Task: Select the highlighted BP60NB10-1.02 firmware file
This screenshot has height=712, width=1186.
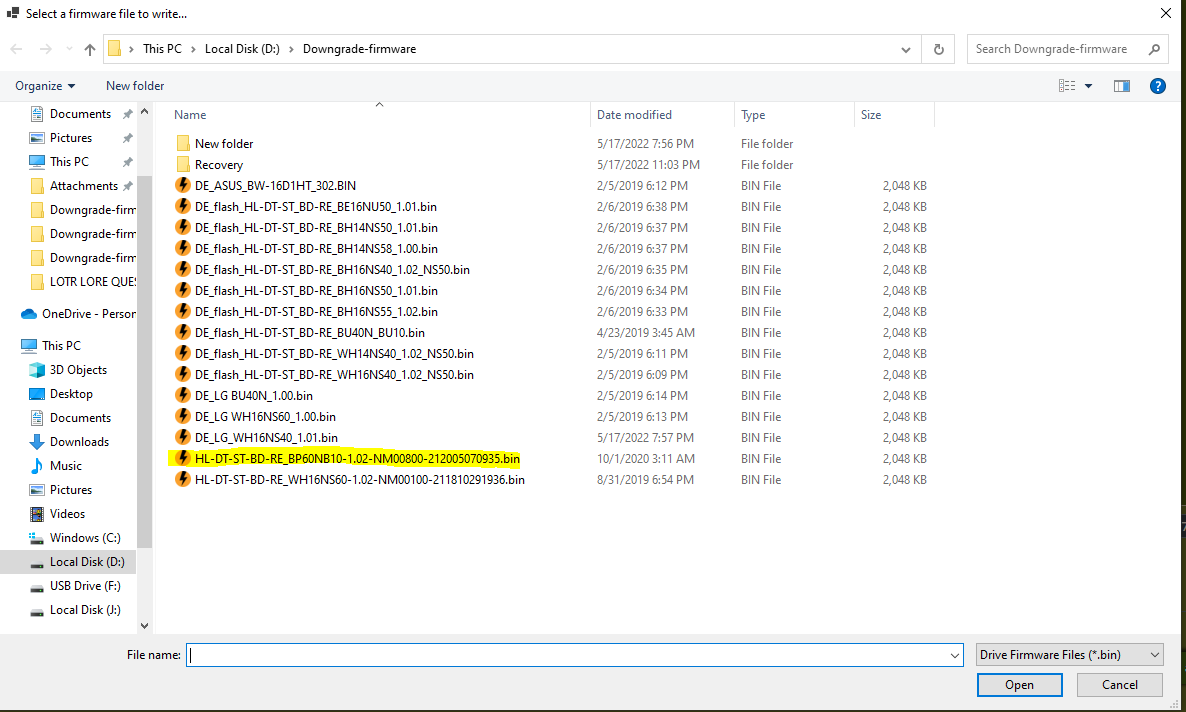Action: coord(357,459)
